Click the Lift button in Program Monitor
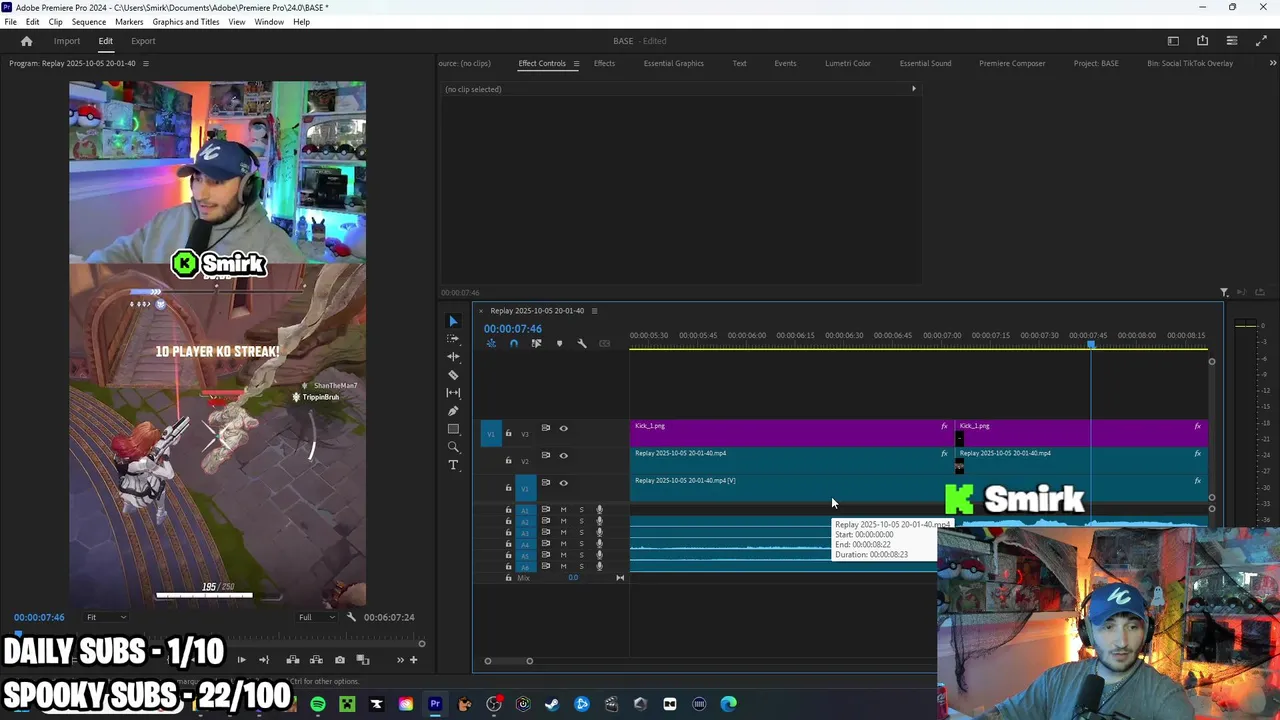Viewport: 1280px width, 720px height. pos(293,660)
